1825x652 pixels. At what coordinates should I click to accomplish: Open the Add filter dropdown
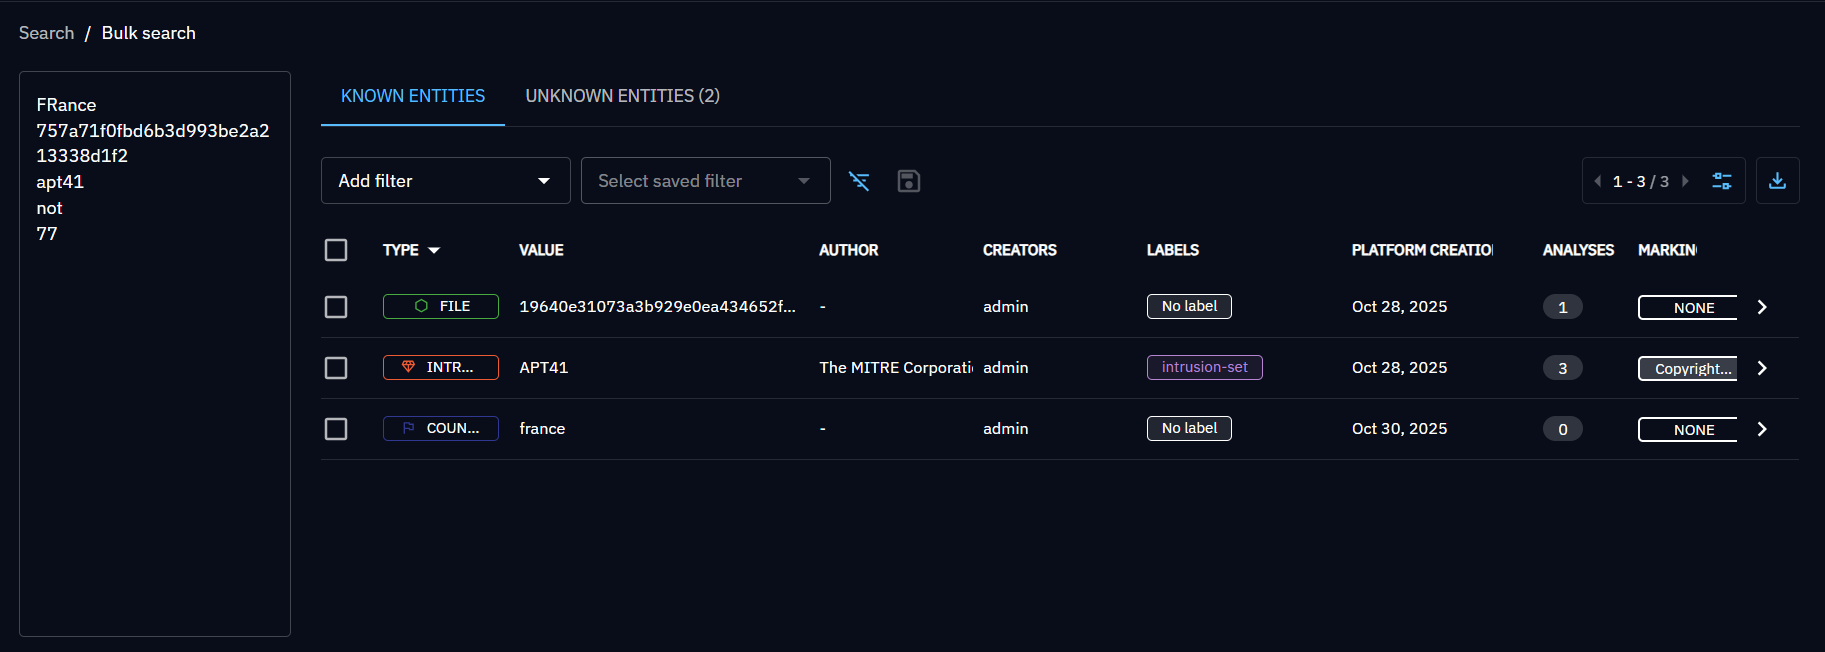pos(445,181)
